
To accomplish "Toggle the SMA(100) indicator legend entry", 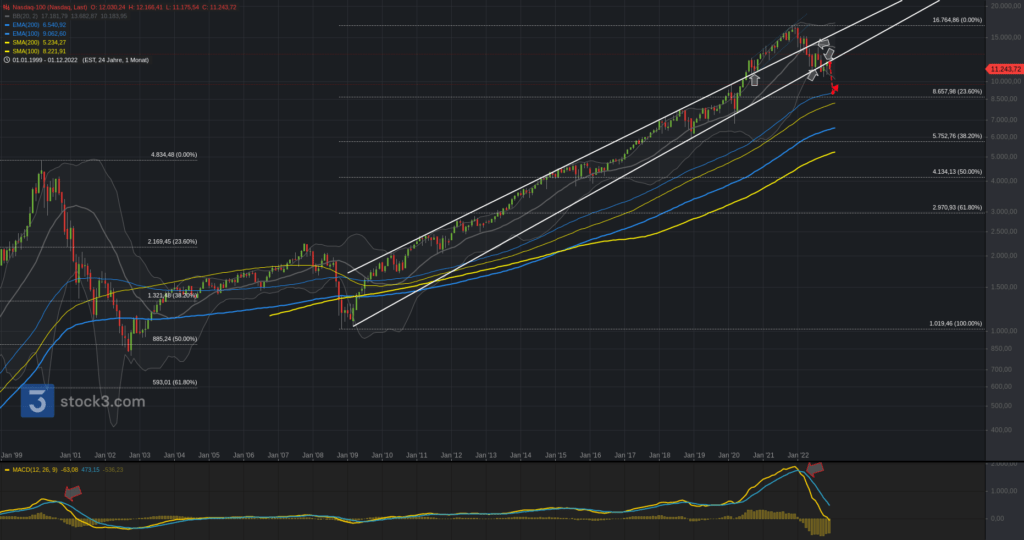I will point(37,51).
